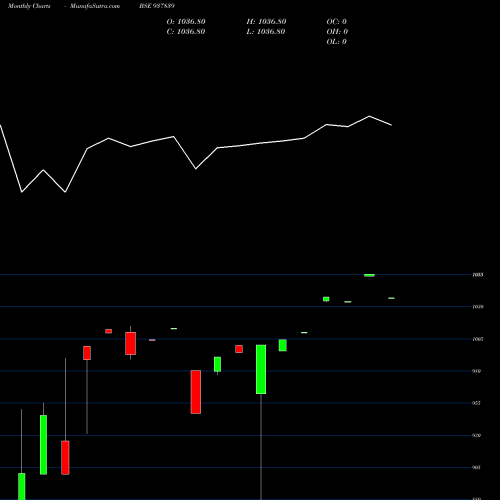
Task: Click the 1005 price axis label
Action: click(x=478, y=339)
